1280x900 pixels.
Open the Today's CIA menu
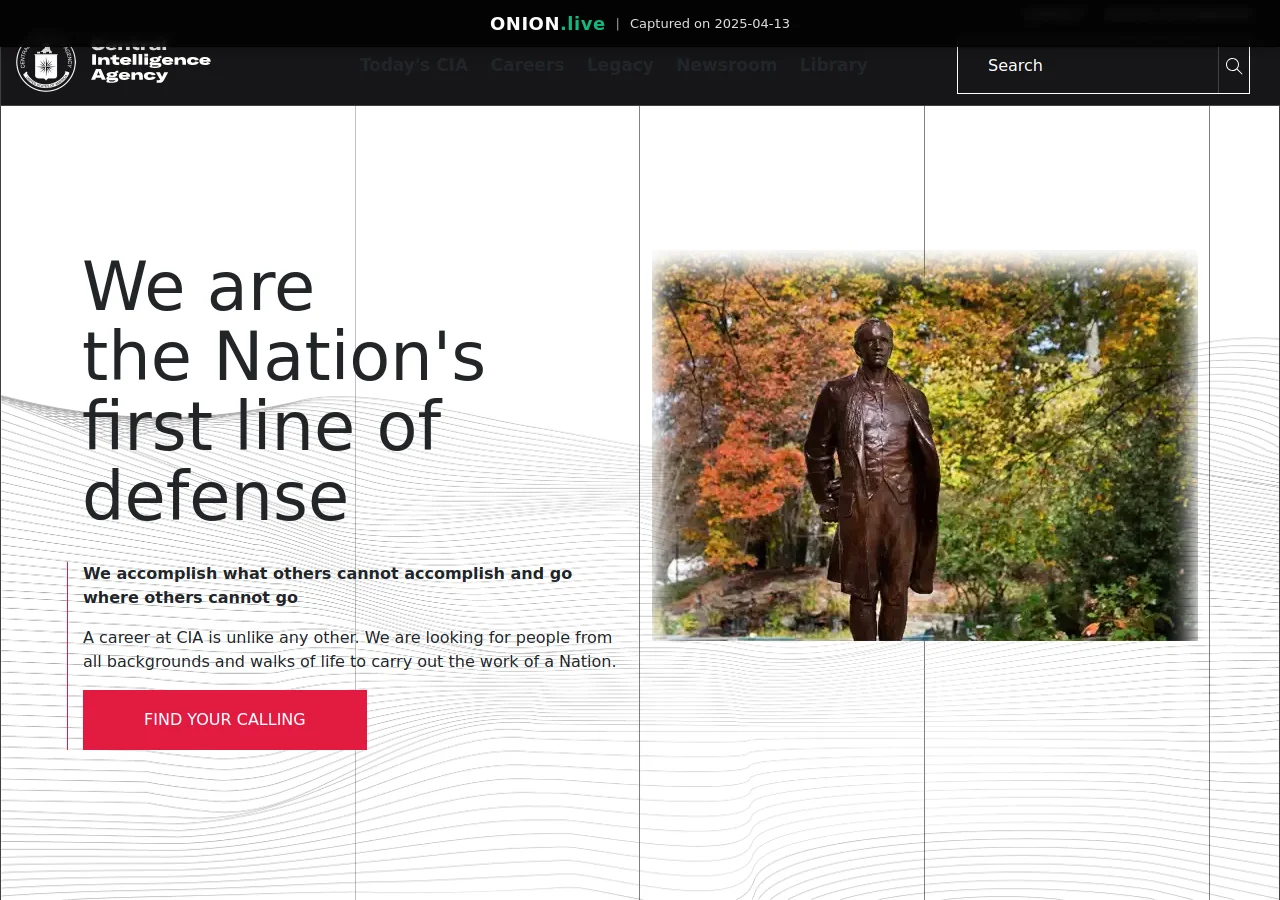(x=414, y=65)
